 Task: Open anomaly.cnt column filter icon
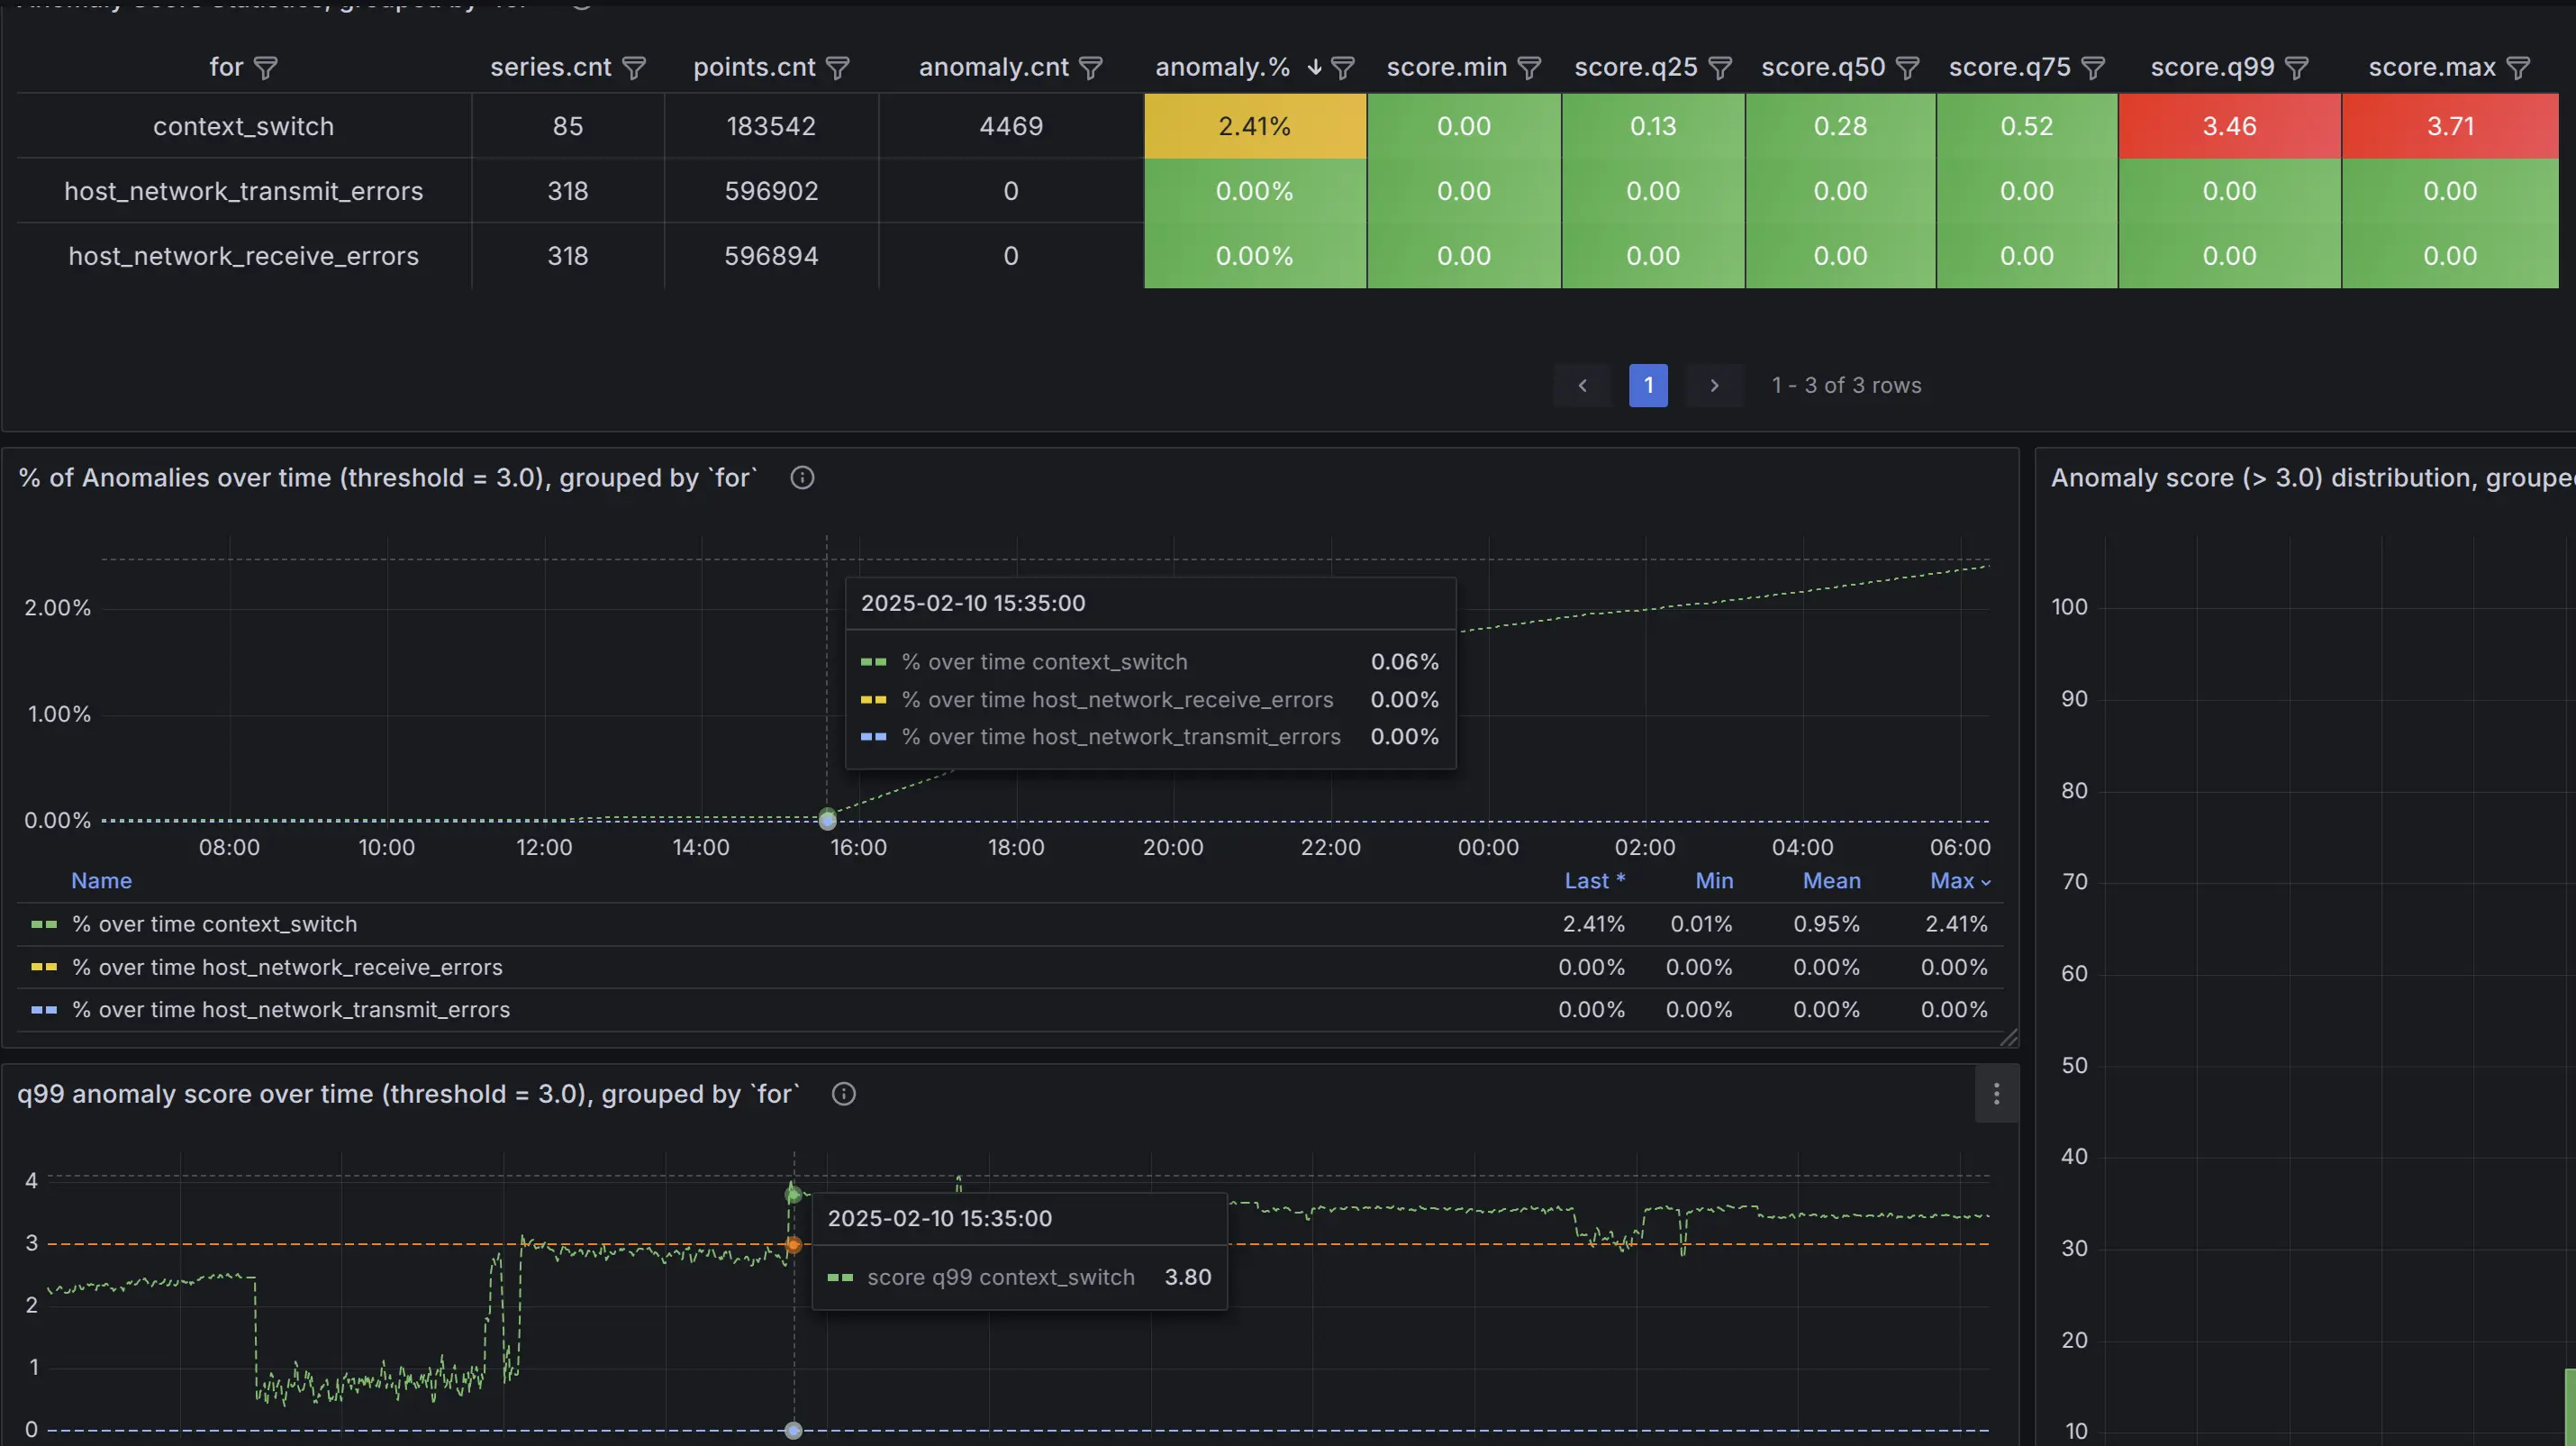coord(1091,68)
